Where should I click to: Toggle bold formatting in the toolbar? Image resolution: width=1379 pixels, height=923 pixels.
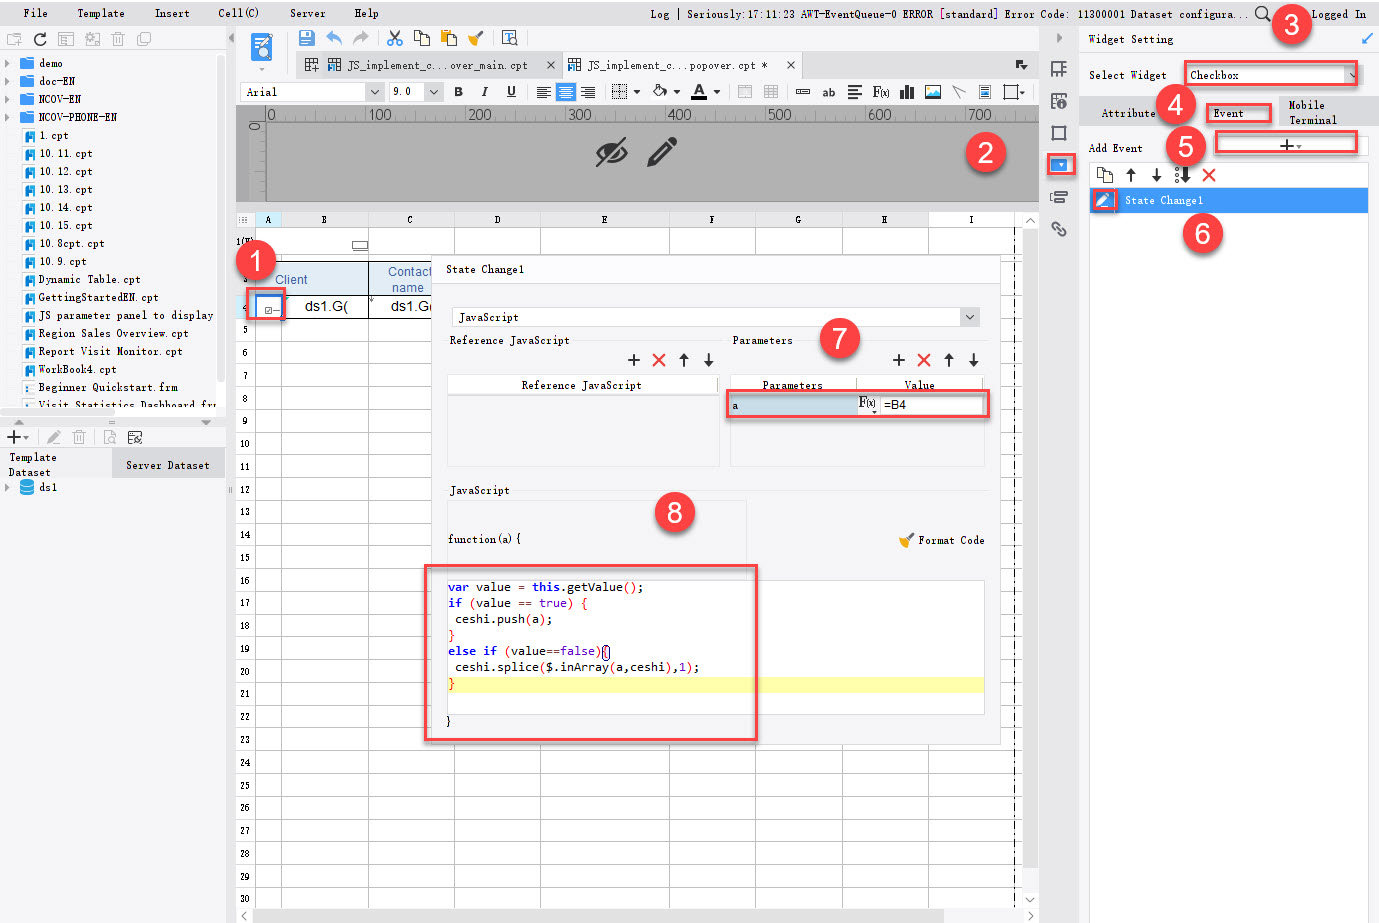point(458,92)
